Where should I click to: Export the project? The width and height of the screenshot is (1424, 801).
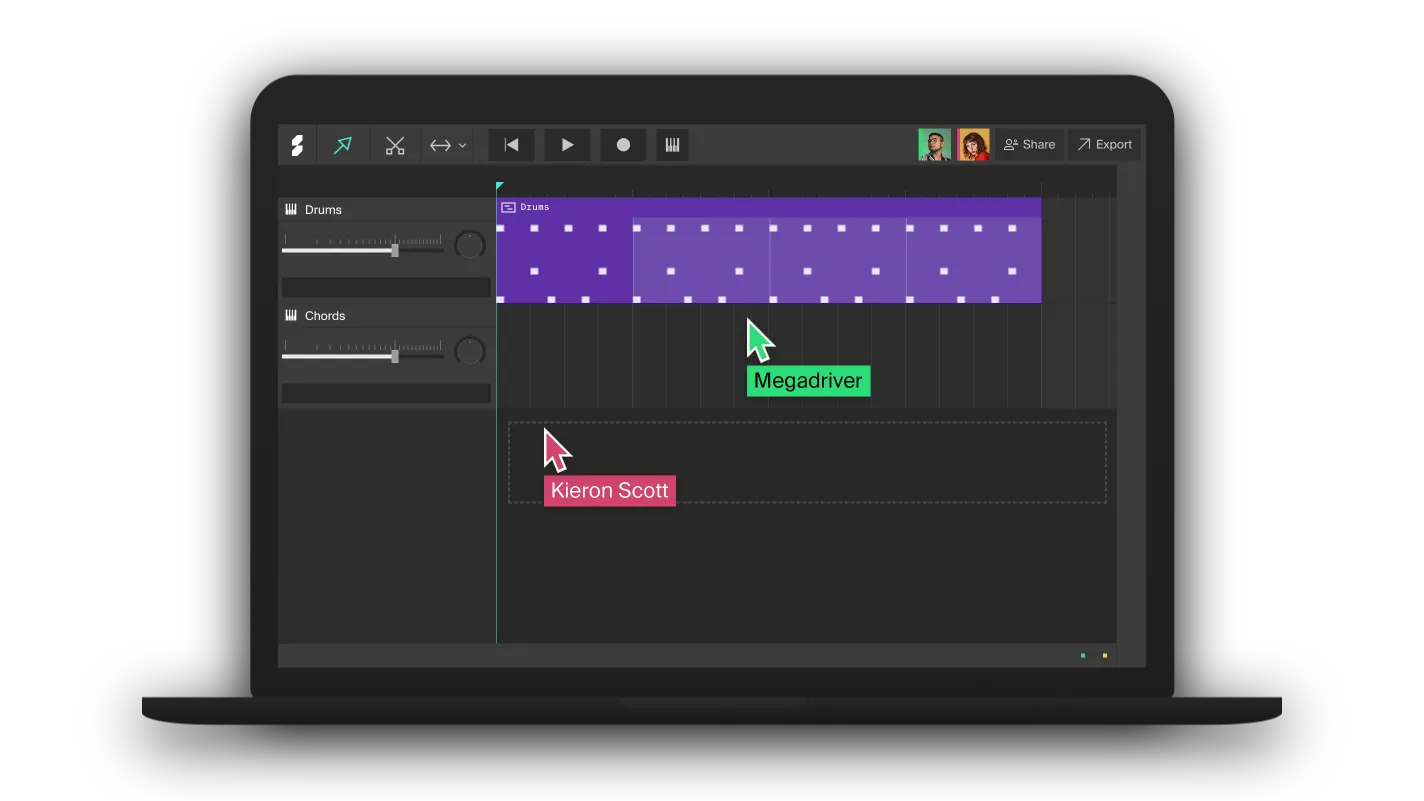tap(1104, 144)
